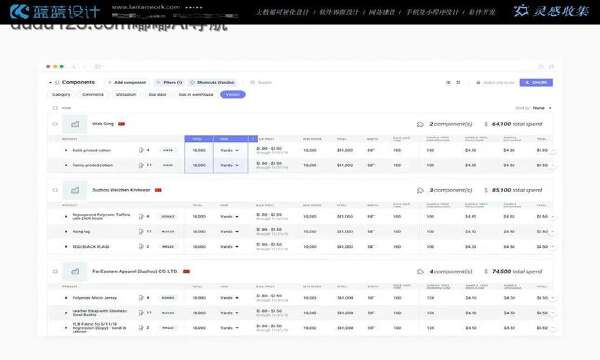Screen dimensions: 600x360
Task: Click comments icon beside 4 component(s)
Action: tap(420, 272)
